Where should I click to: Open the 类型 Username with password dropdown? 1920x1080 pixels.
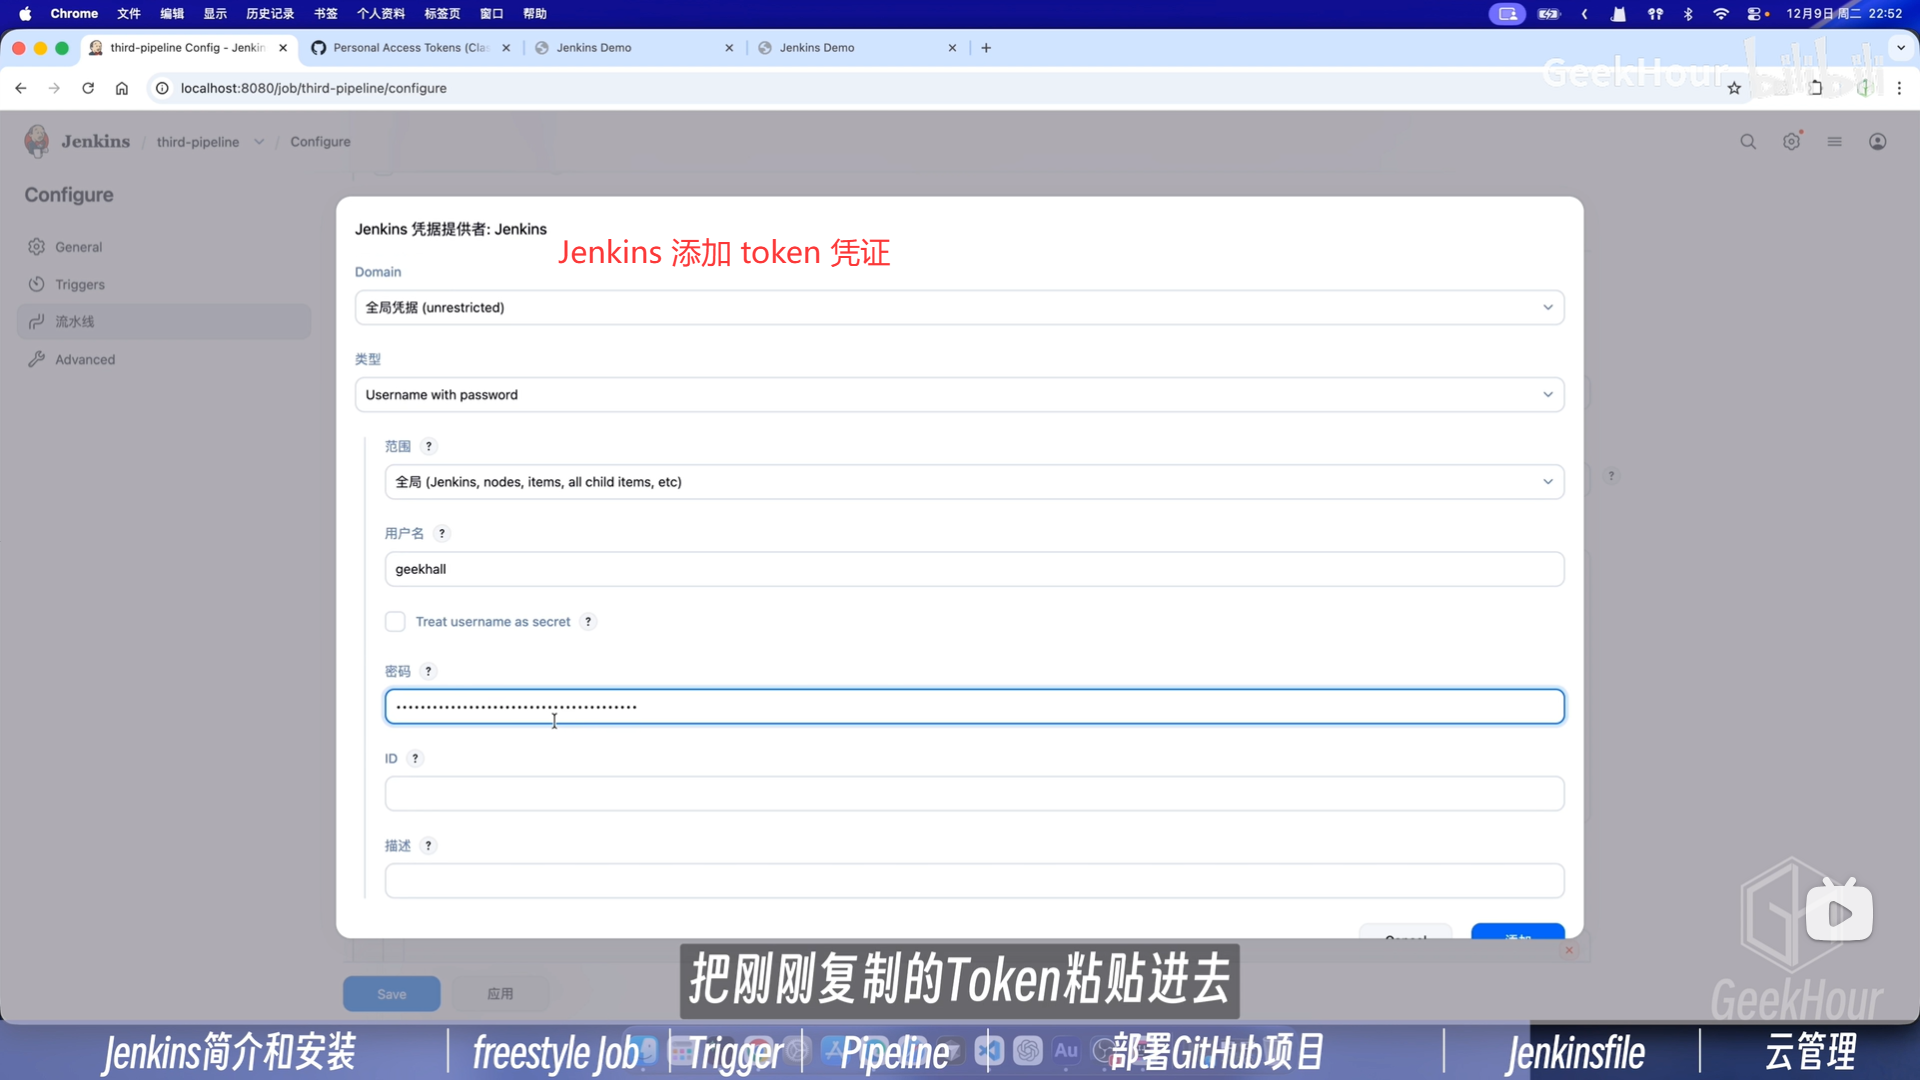click(958, 395)
